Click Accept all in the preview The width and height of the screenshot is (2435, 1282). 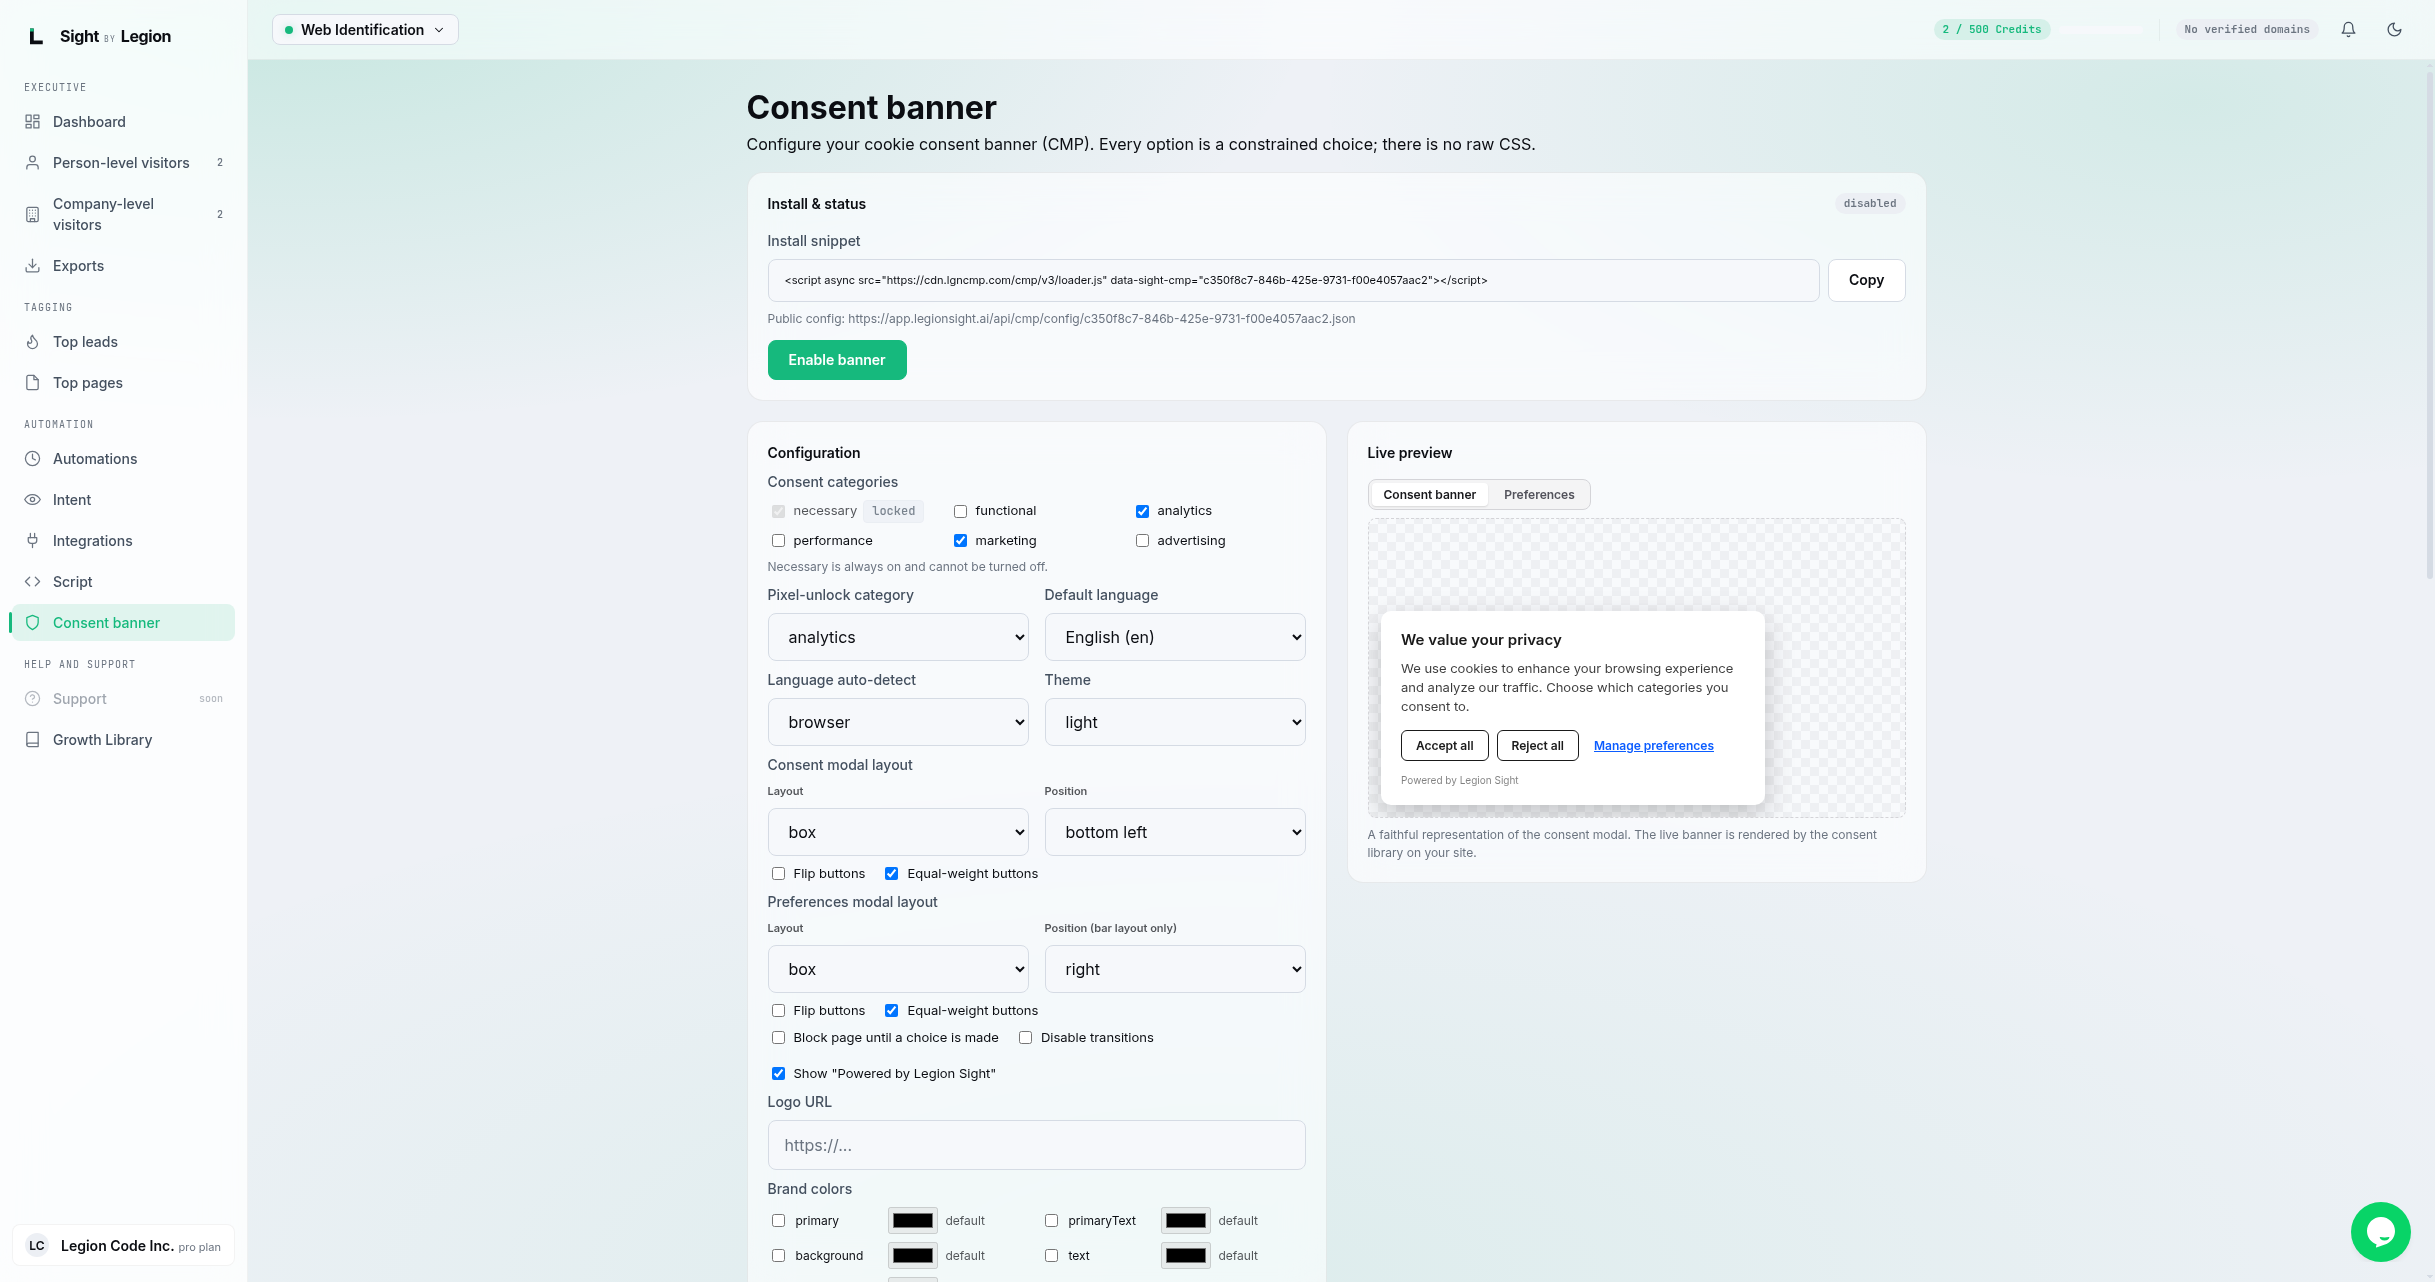point(1444,746)
